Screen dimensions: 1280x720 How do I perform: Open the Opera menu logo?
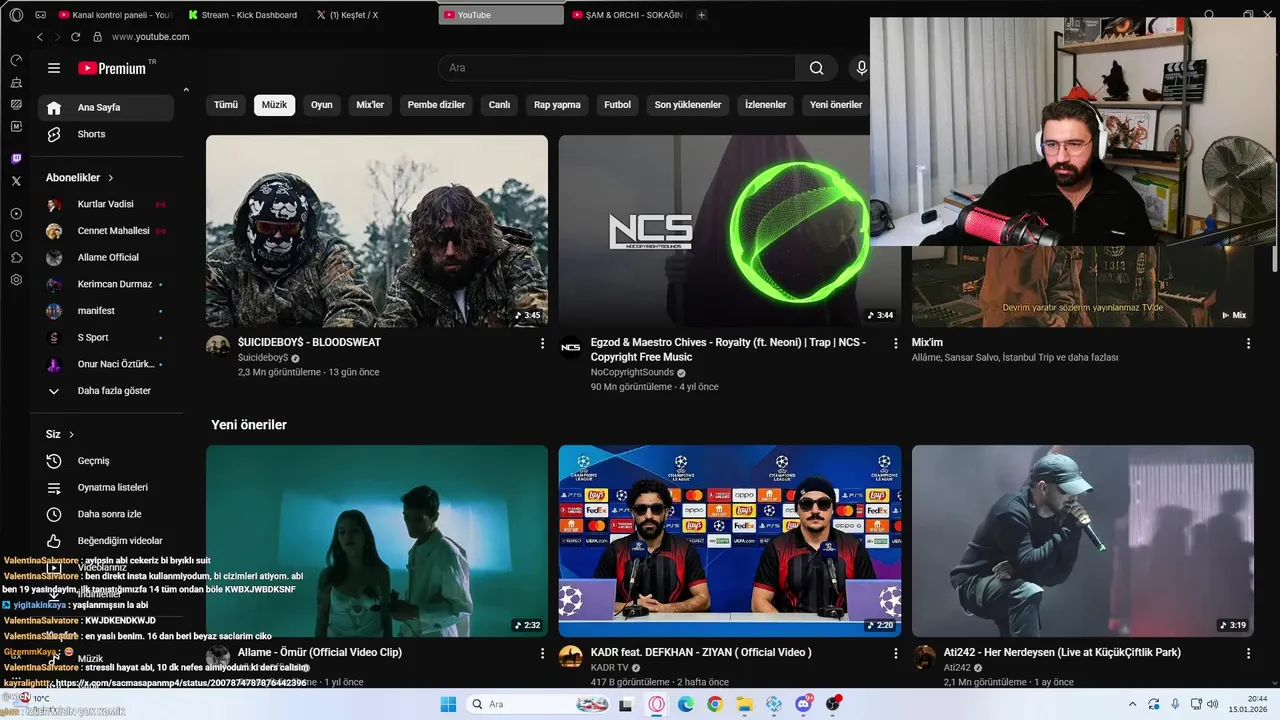point(16,15)
